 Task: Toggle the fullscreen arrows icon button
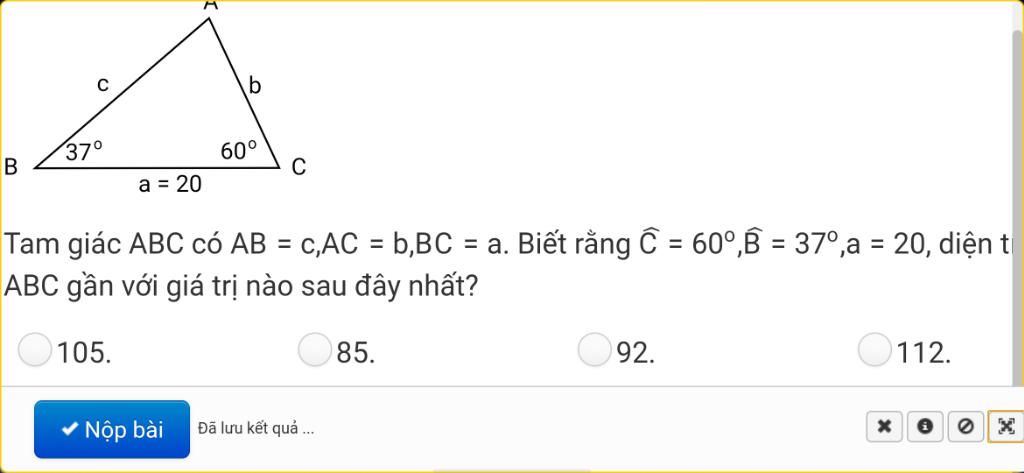[x=1006, y=427]
